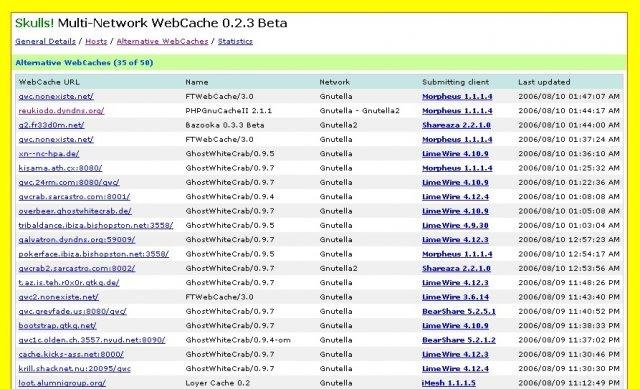The height and width of the screenshot is (389, 640).
Task: Open krill.shacknet.nu:20095/gwc link
Action: point(75,369)
